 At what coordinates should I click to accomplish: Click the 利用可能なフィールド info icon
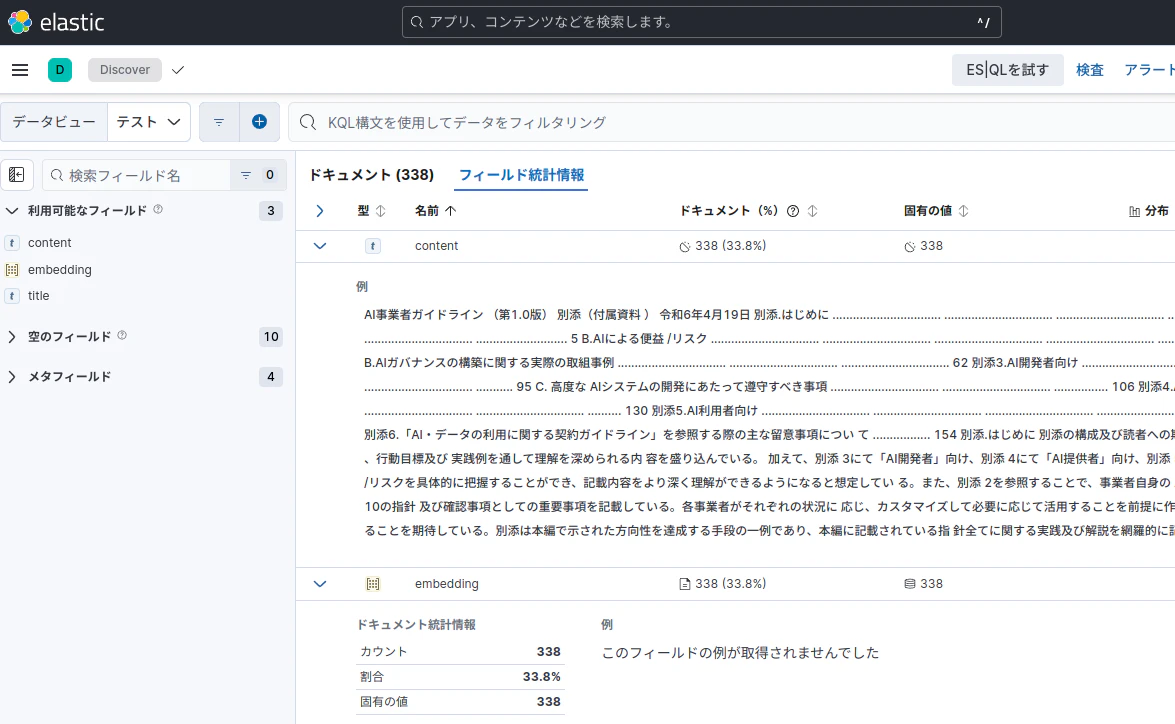(158, 210)
